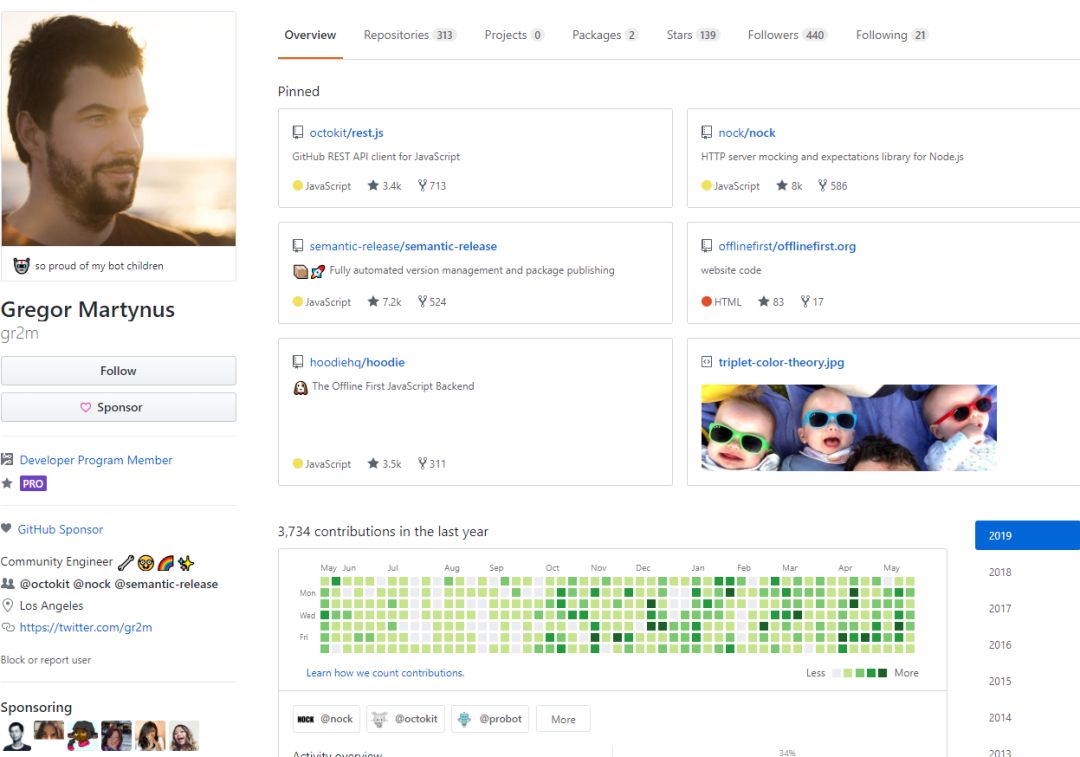
Task: Filter activity by @octokit organization
Action: tap(406, 719)
